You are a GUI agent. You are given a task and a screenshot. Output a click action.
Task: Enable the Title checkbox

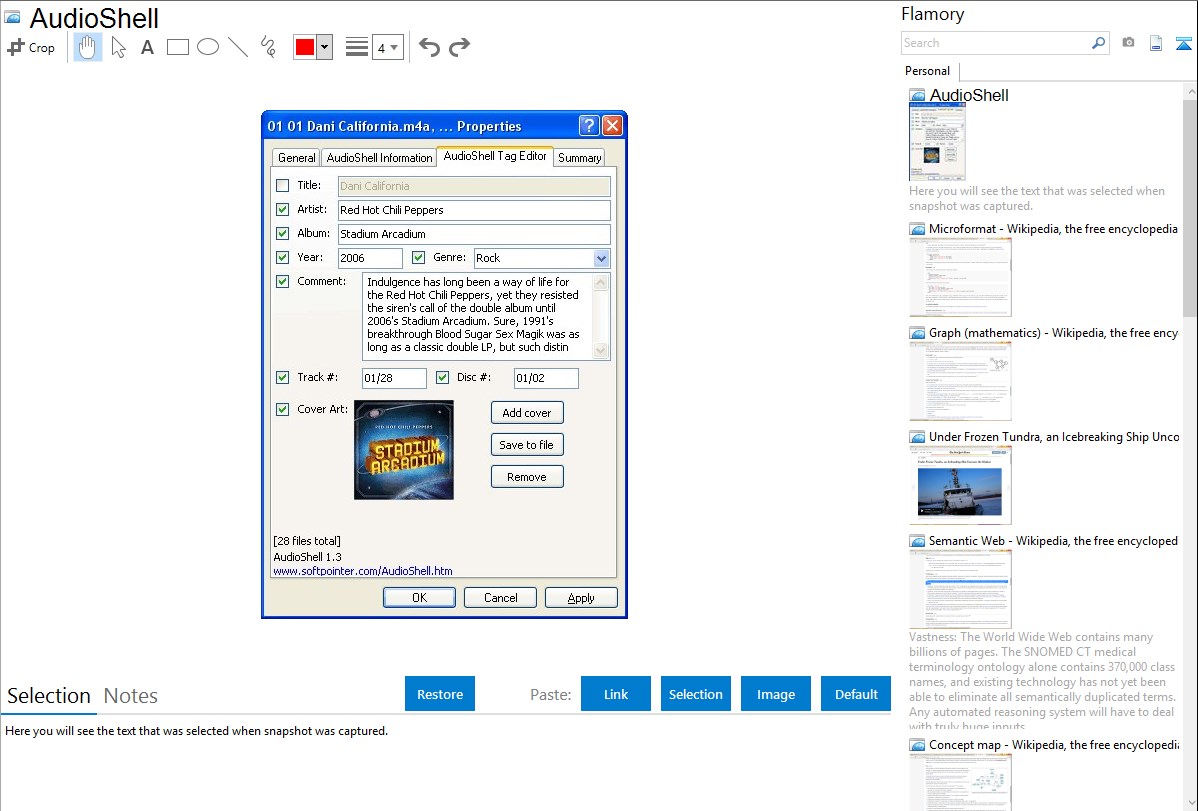pos(283,185)
